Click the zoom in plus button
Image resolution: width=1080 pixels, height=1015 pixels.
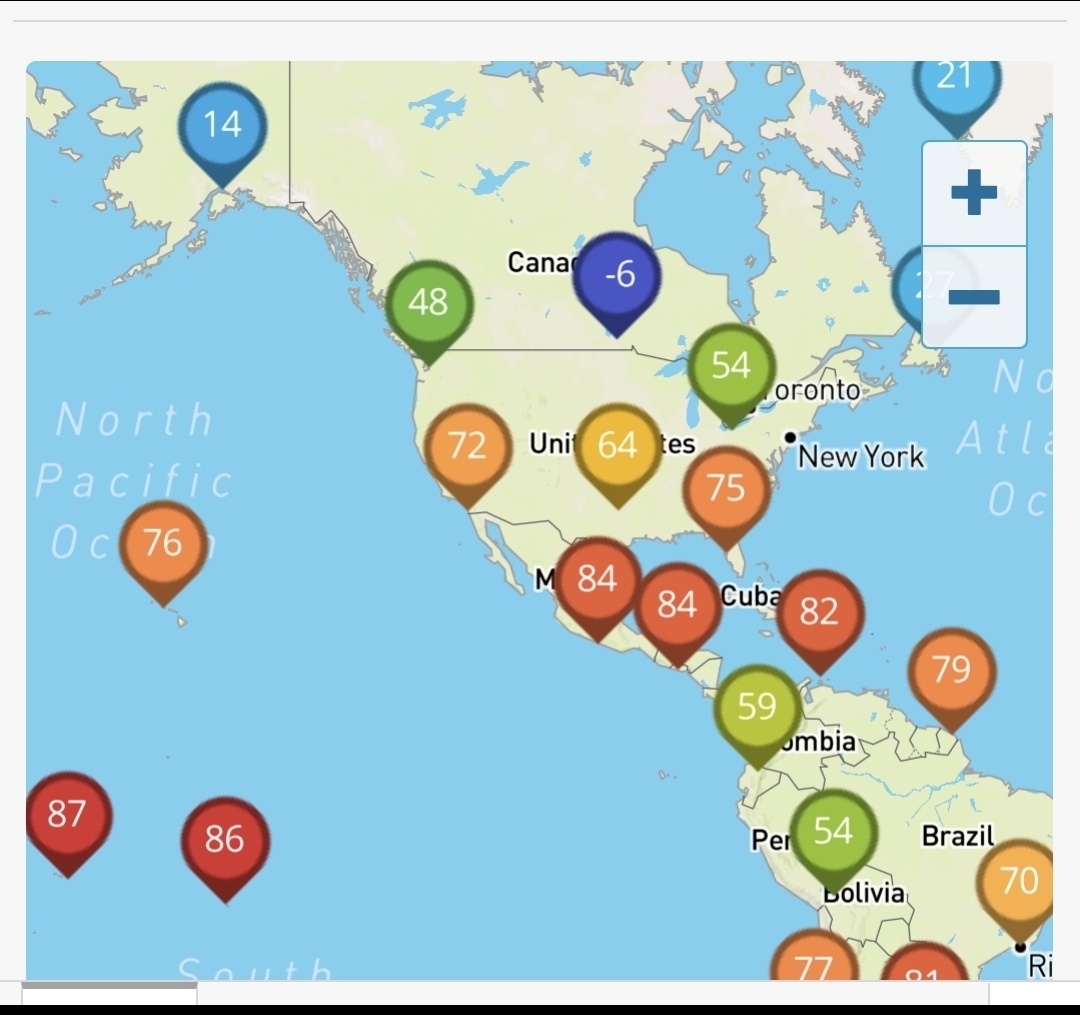[973, 193]
